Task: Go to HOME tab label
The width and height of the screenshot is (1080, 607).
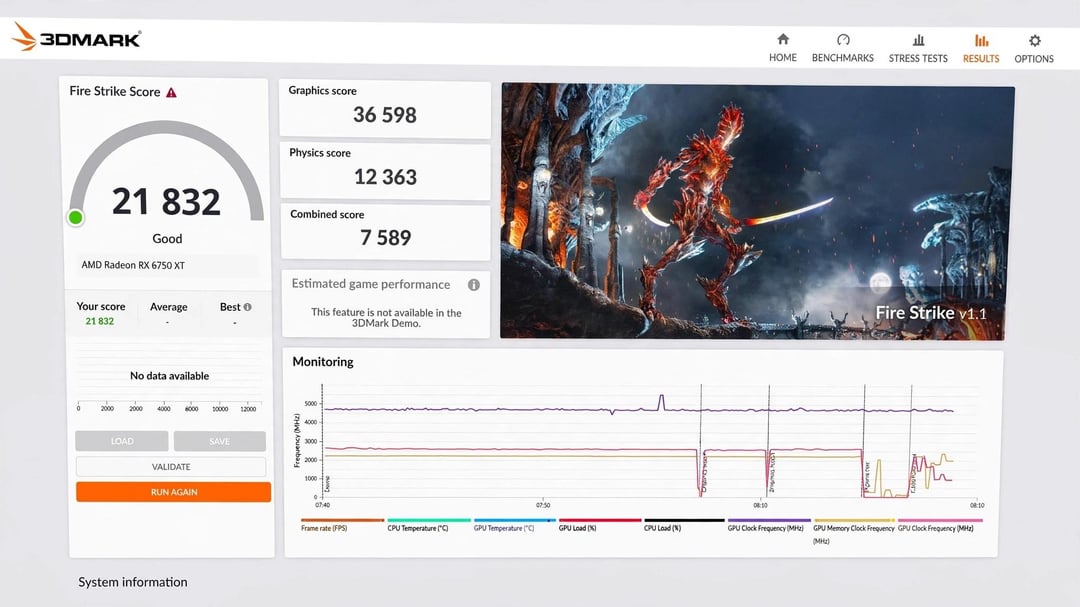Action: [x=782, y=58]
